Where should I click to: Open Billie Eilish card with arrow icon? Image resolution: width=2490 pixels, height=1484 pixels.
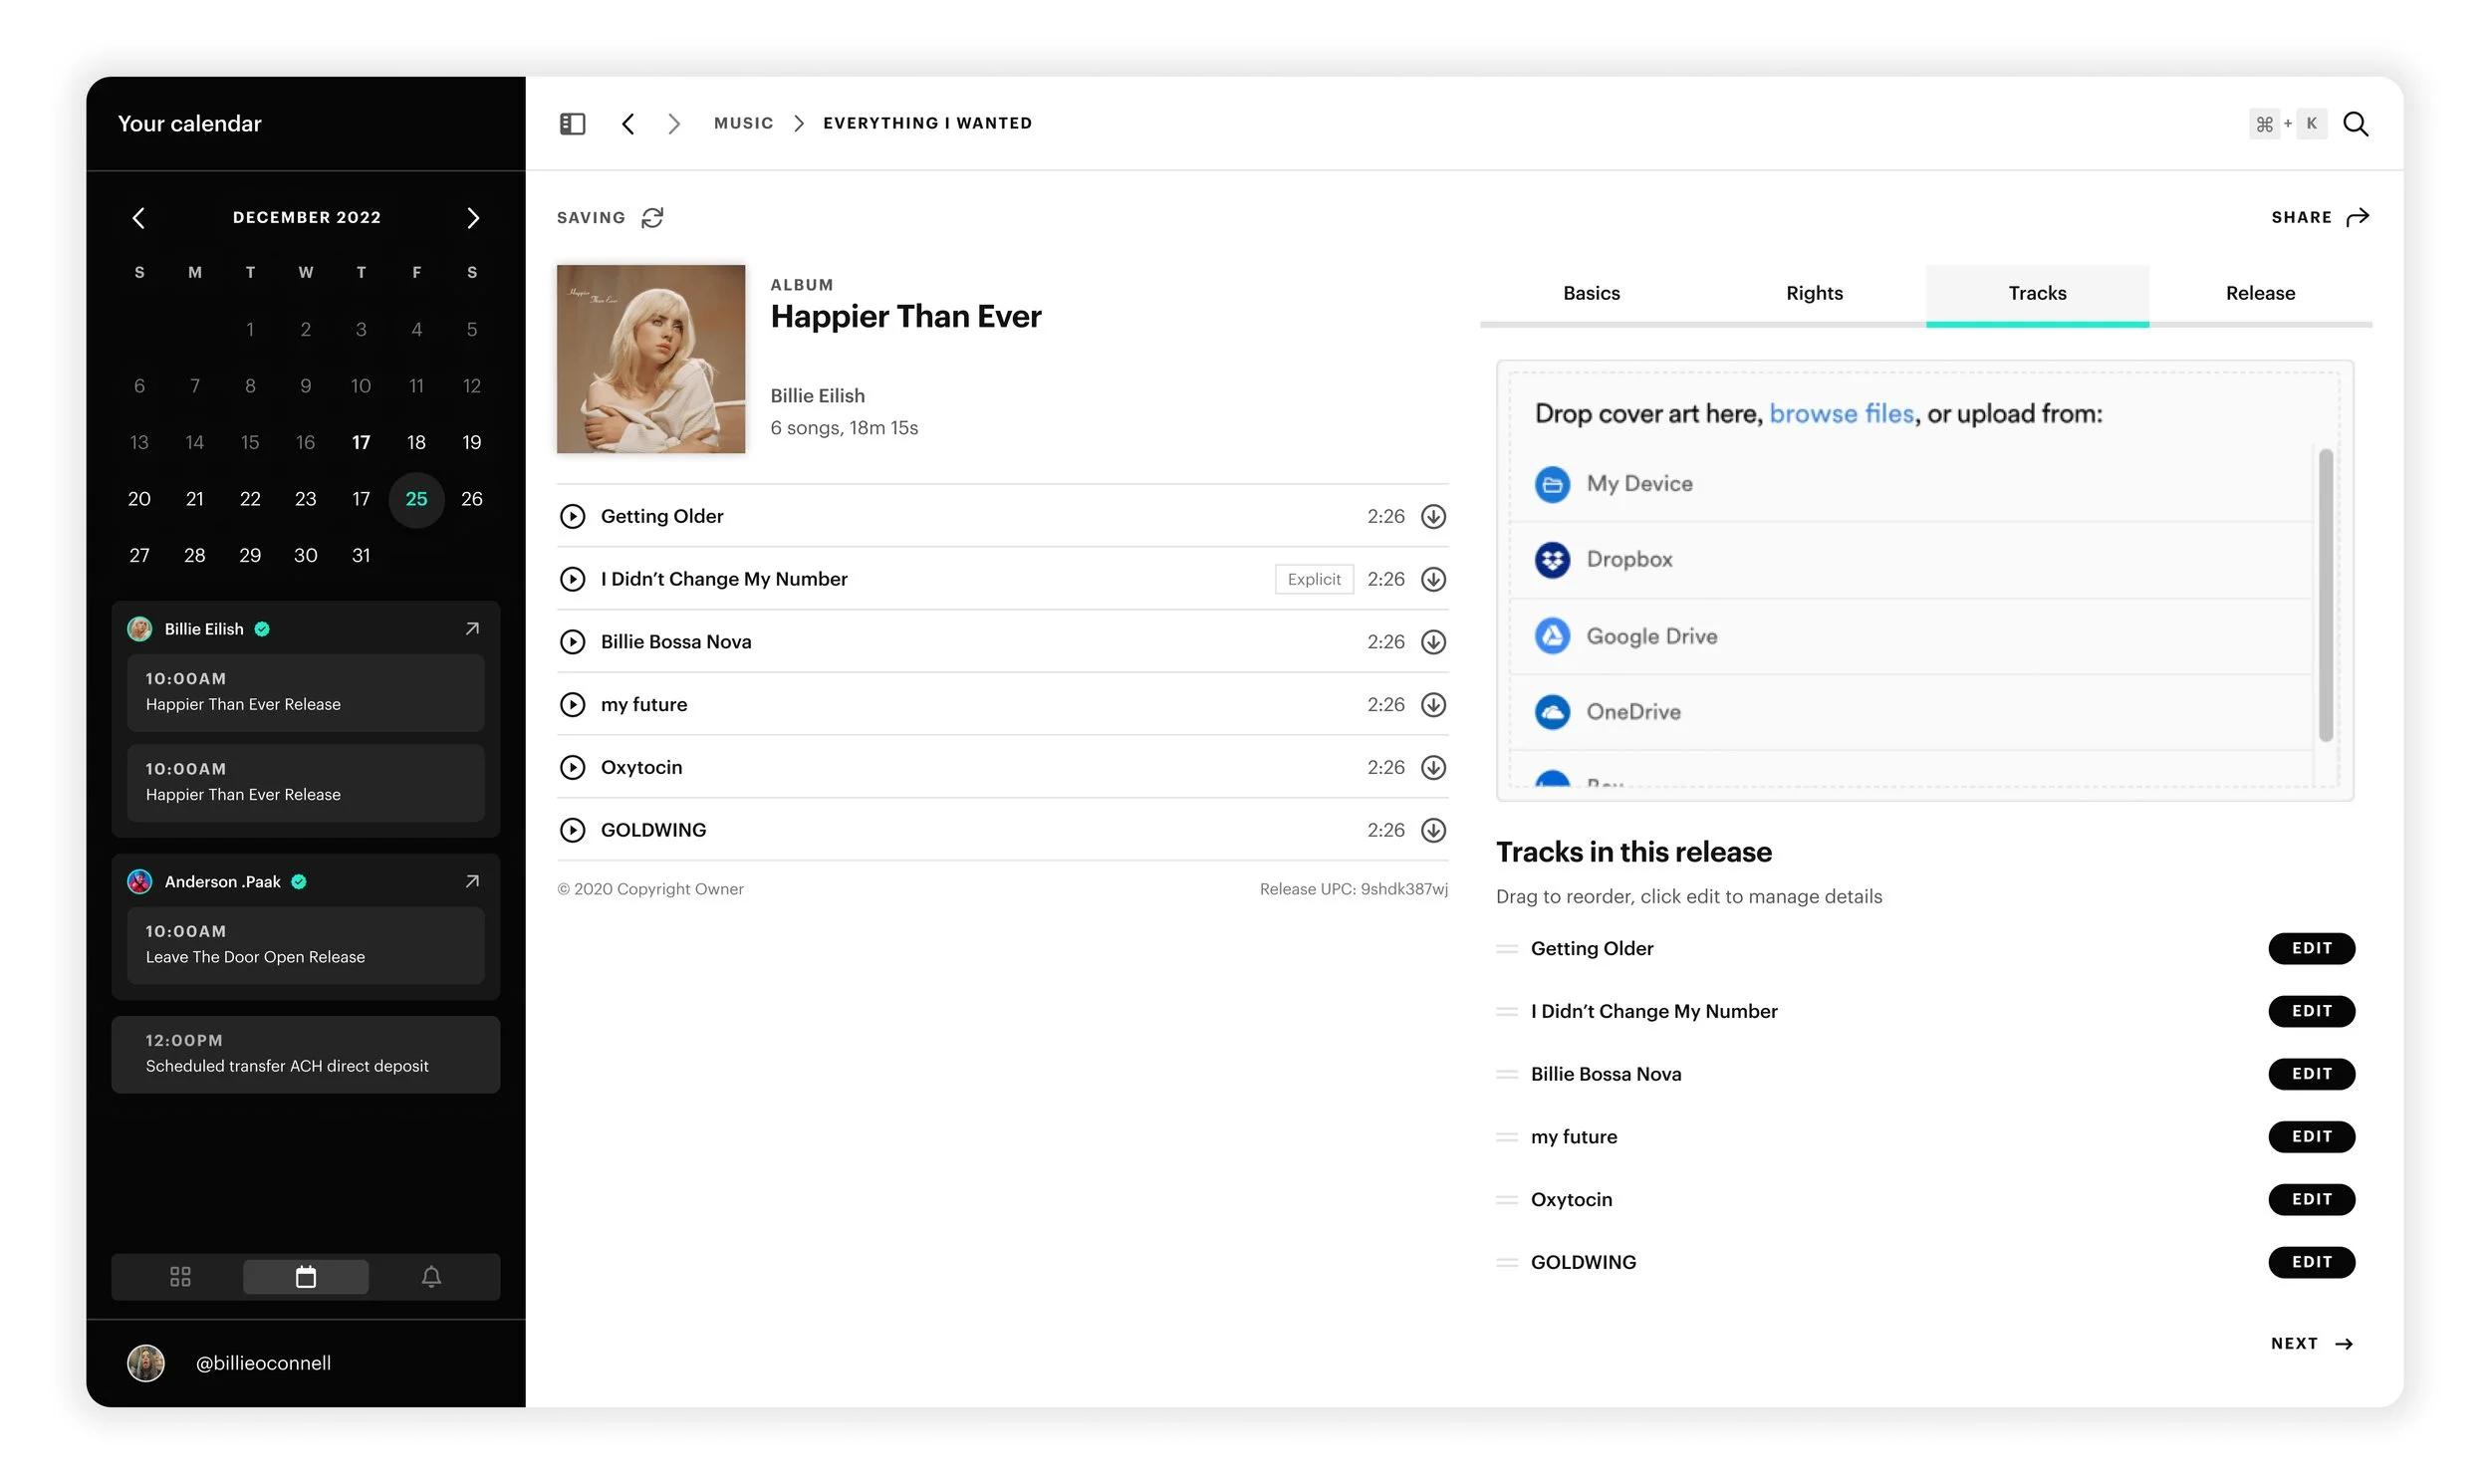point(472,629)
